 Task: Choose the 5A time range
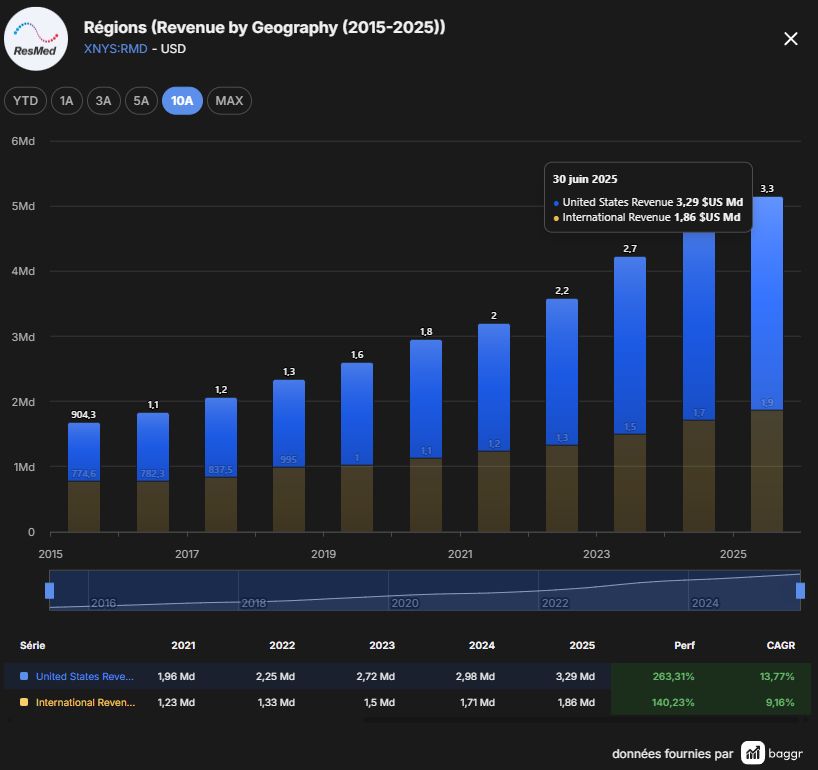(141, 101)
